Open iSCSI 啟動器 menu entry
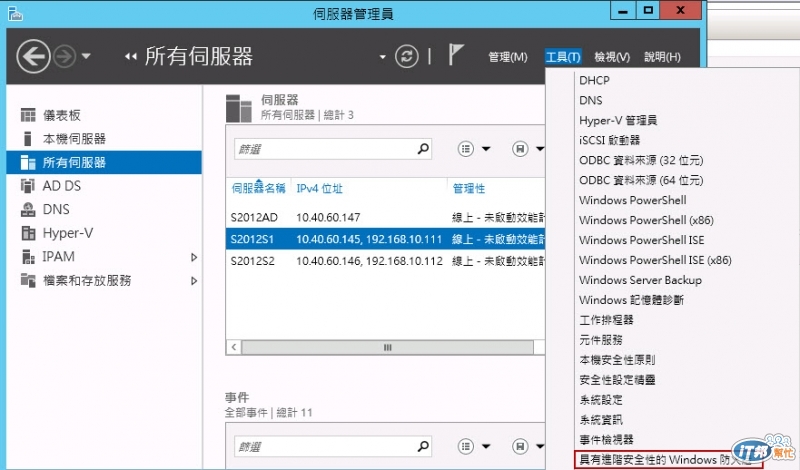Screen dimensions: 800x470 click(609, 140)
